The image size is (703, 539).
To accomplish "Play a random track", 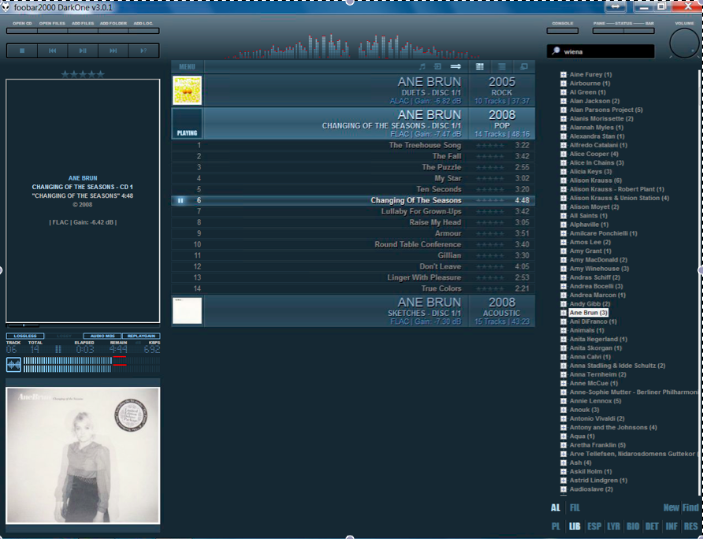I will (x=143, y=51).
